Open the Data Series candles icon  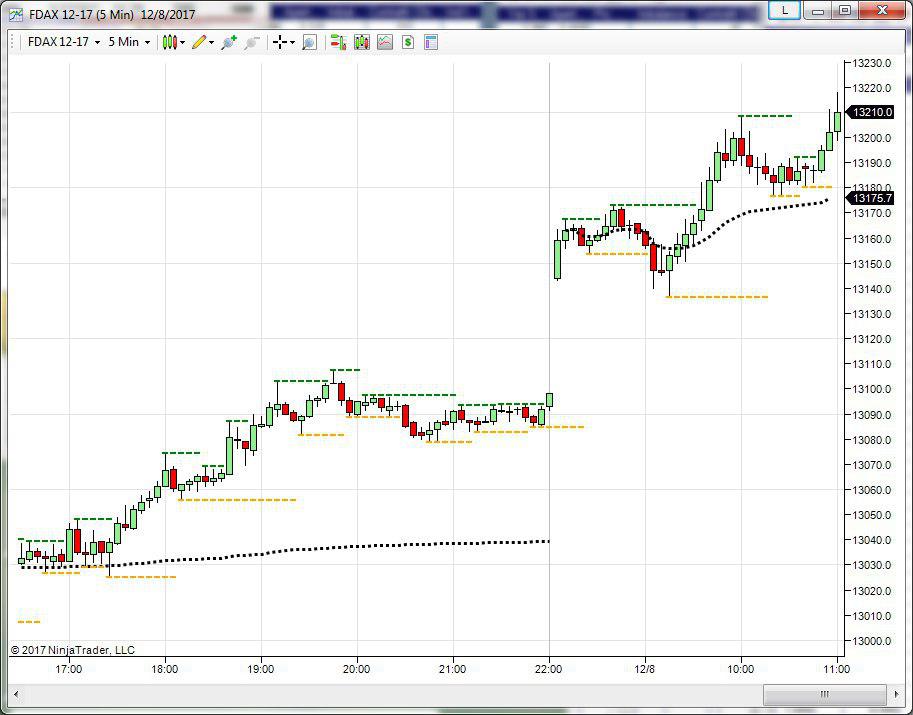[362, 42]
